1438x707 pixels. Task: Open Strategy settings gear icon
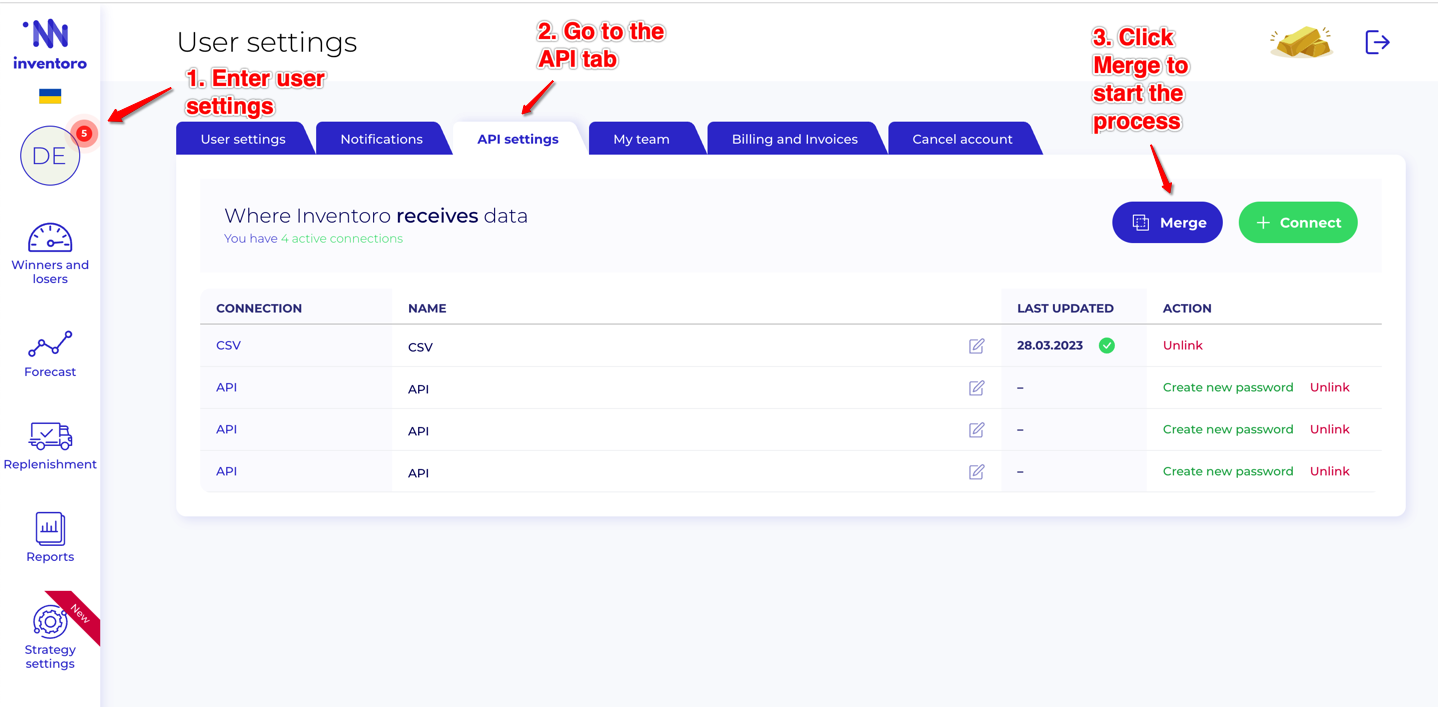coord(50,622)
